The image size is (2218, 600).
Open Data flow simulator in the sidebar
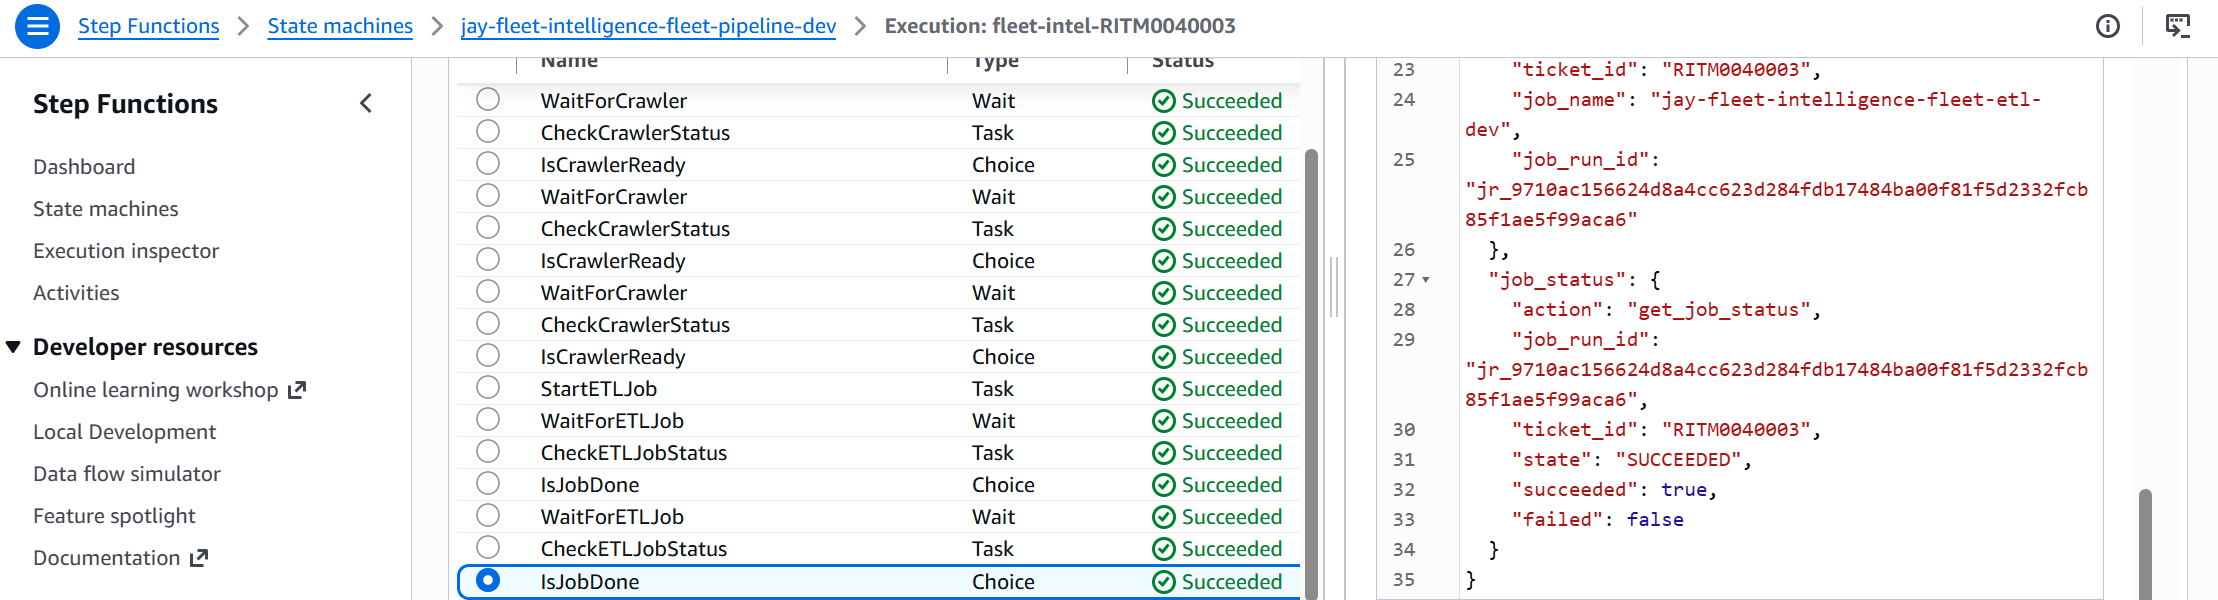click(x=127, y=474)
